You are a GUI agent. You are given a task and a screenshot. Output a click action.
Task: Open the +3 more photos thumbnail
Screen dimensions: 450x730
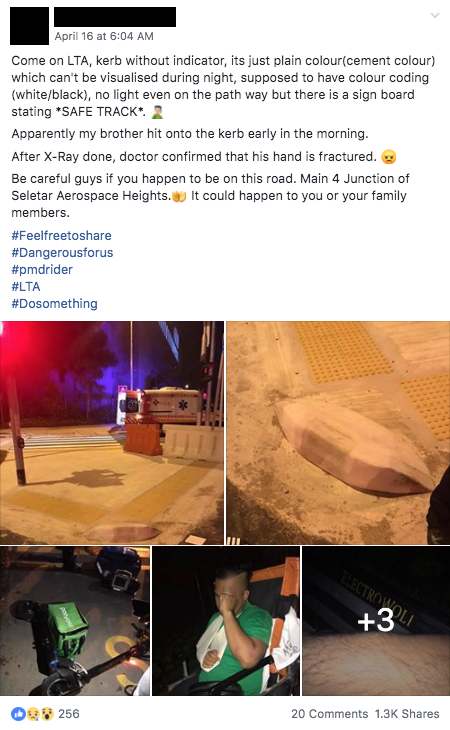pos(376,621)
